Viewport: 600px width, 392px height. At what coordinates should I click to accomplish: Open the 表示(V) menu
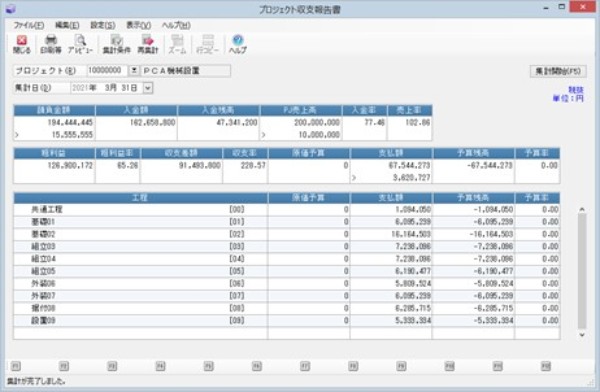click(139, 25)
